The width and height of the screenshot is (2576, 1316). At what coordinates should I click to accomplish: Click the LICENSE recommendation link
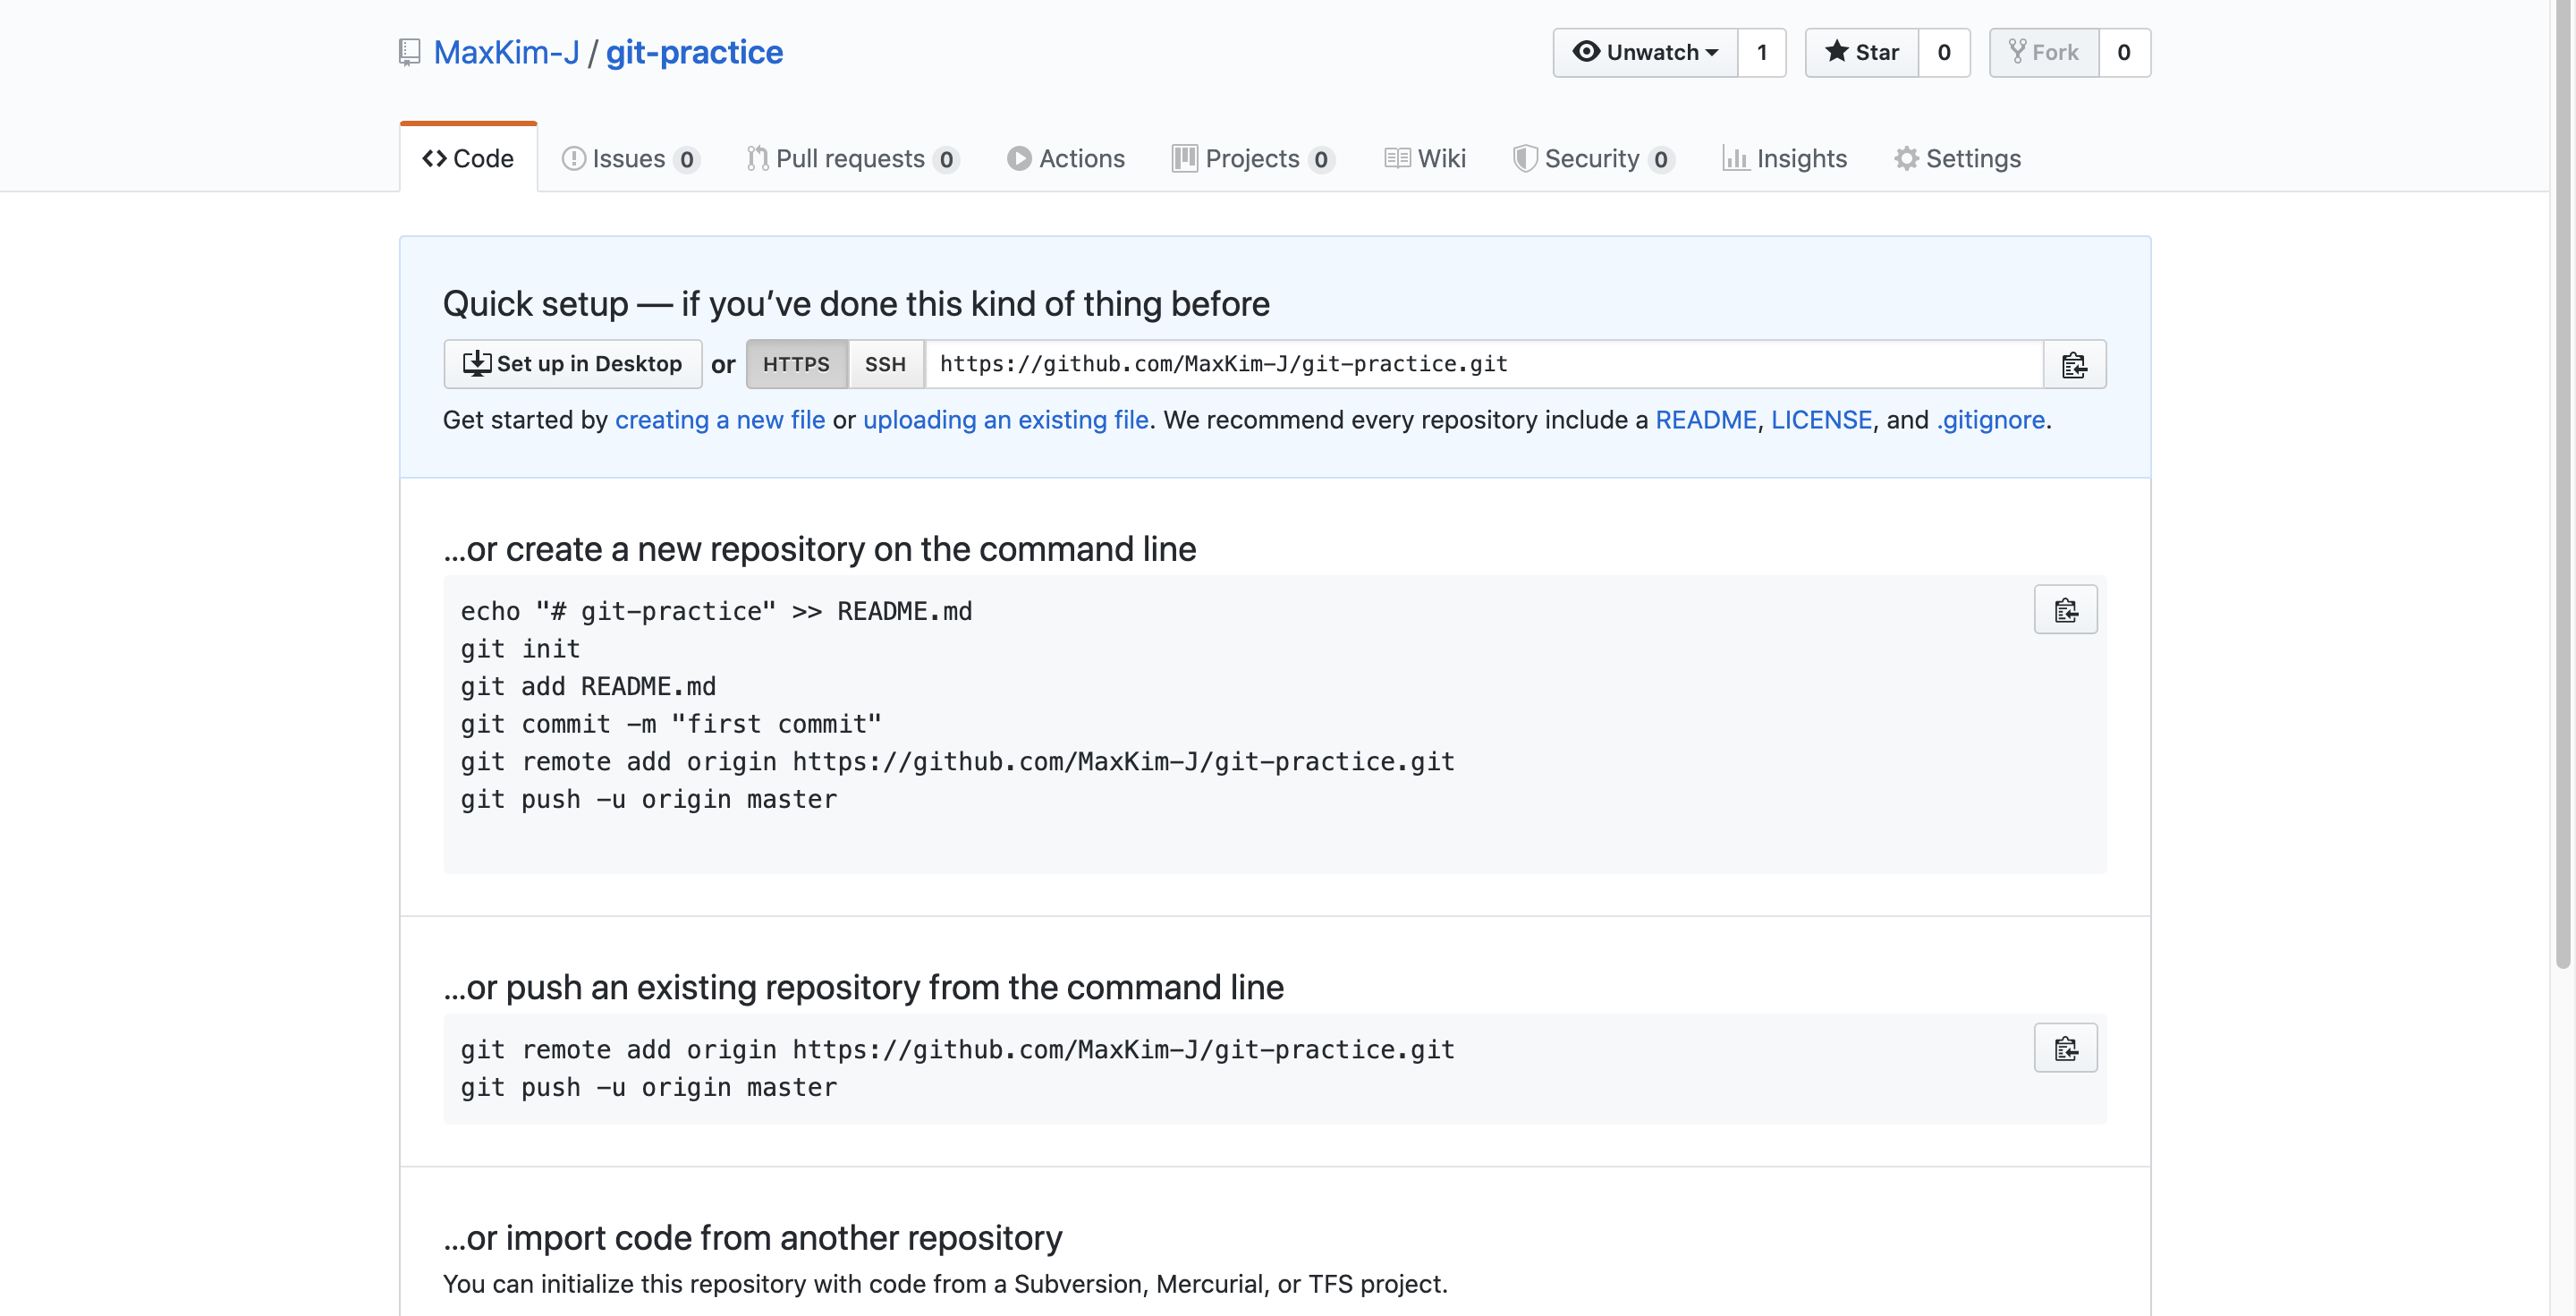1822,420
